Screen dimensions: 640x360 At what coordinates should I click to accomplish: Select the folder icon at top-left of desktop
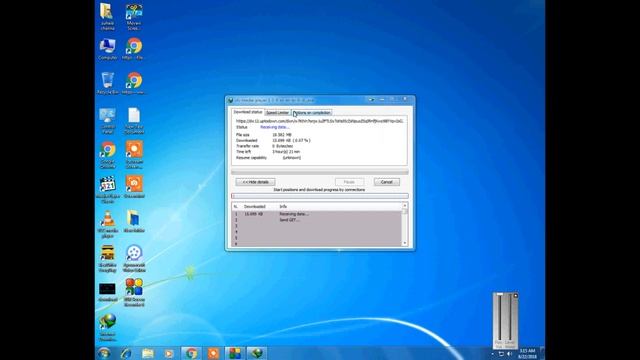coord(107,17)
